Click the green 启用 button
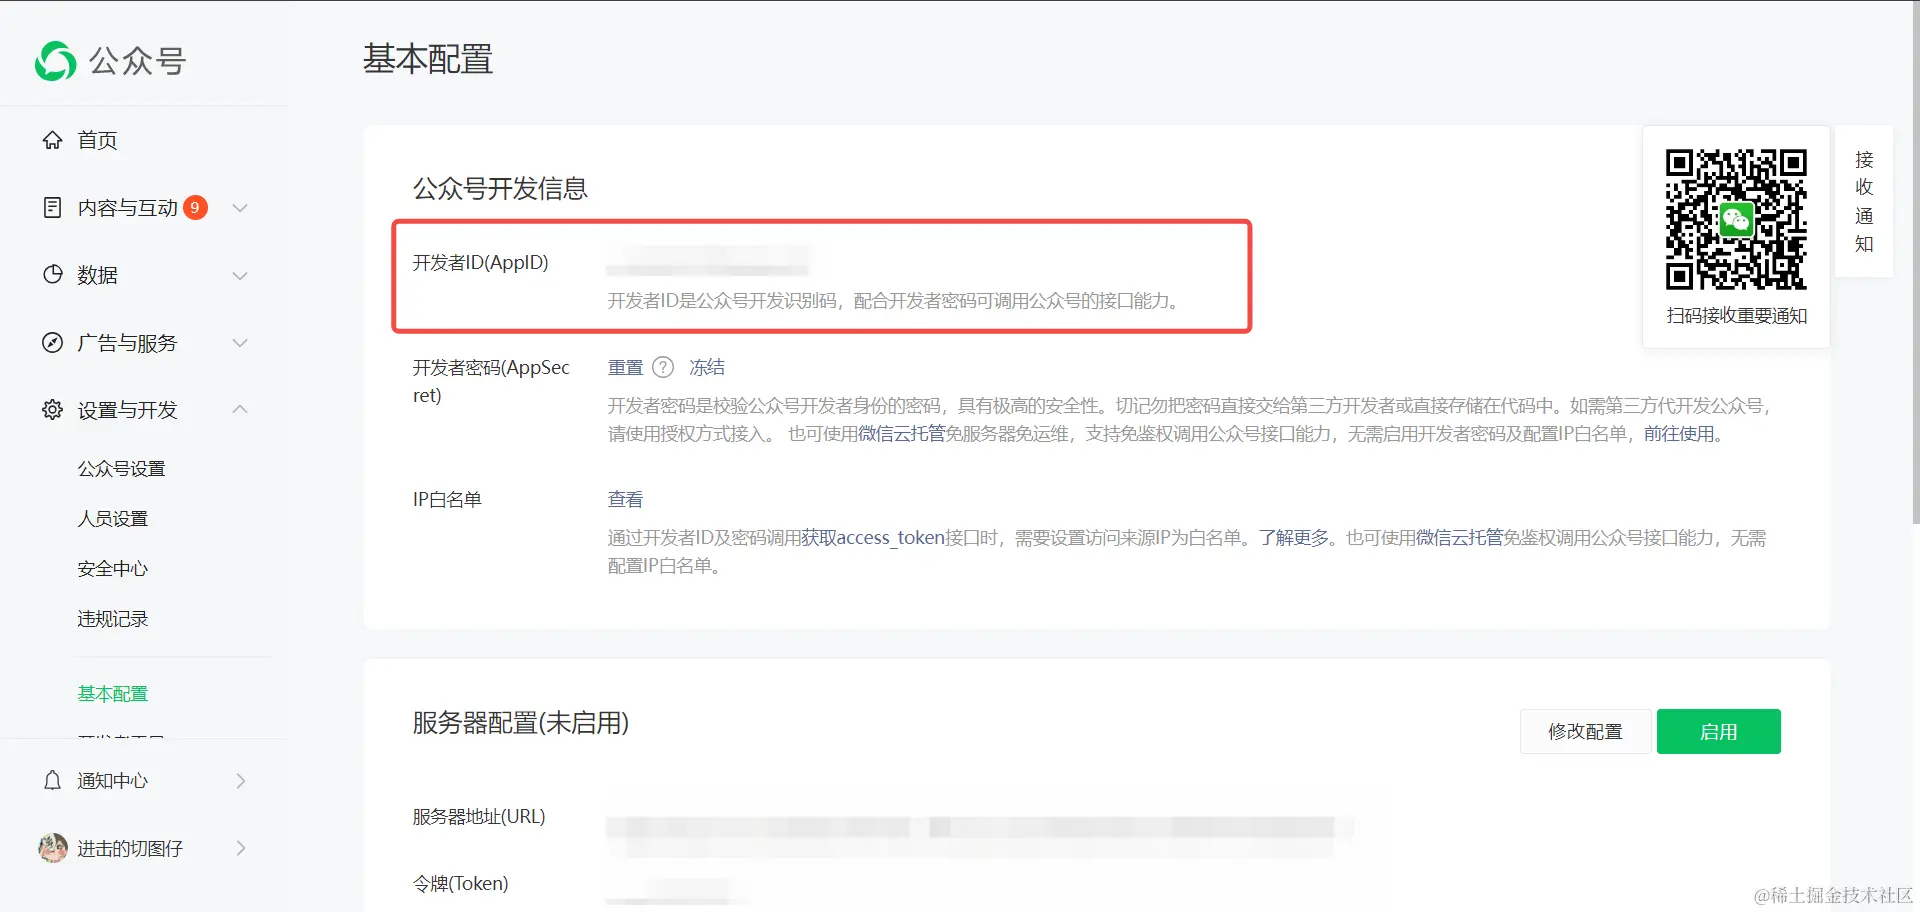Image resolution: width=1920 pixels, height=912 pixels. click(1717, 731)
